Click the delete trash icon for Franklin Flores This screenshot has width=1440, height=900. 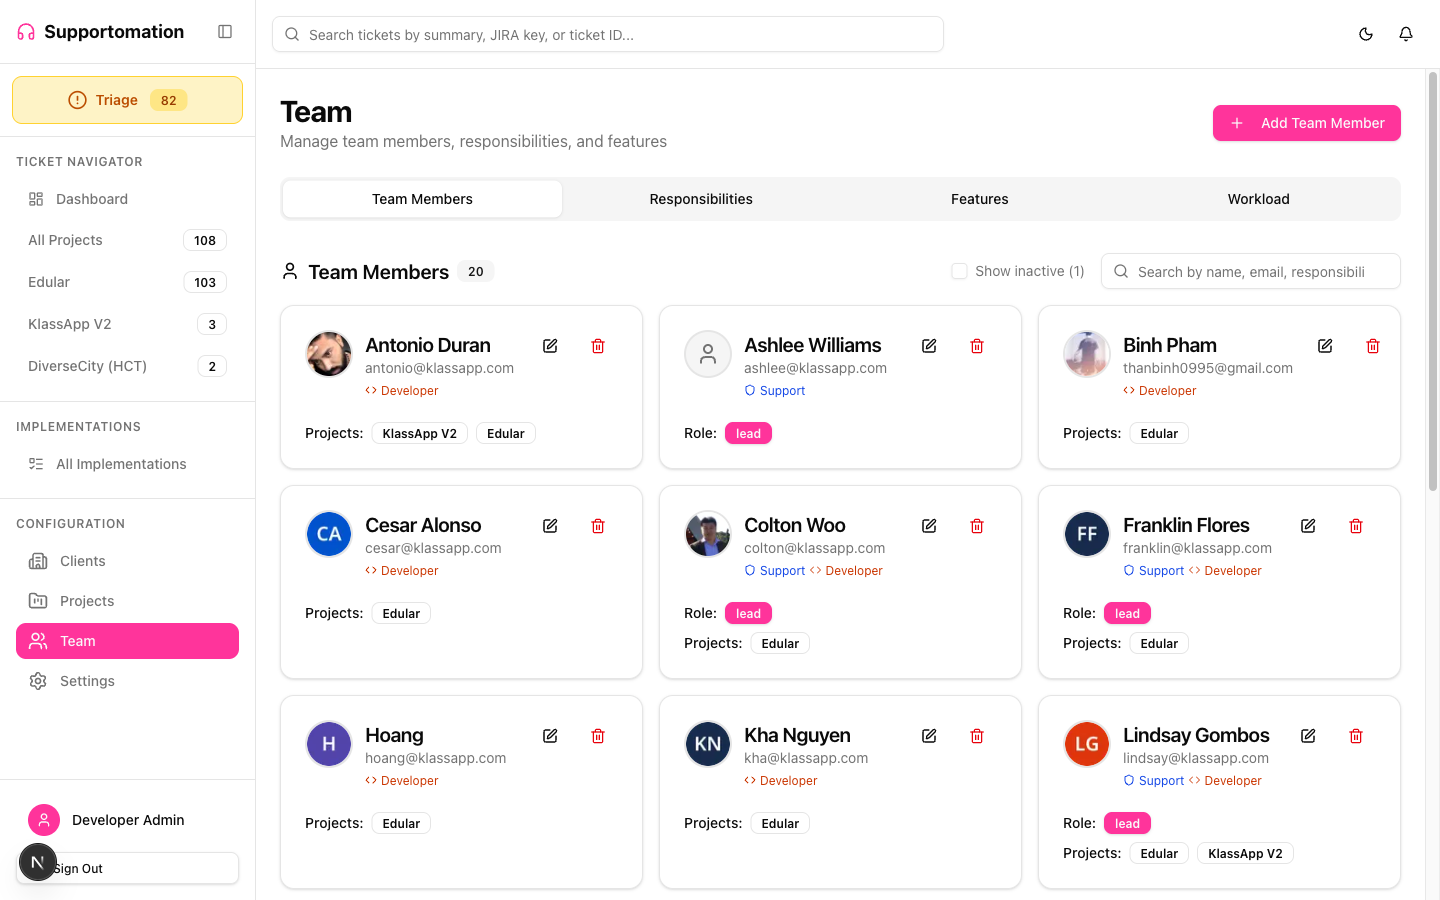pyautogui.click(x=1356, y=525)
